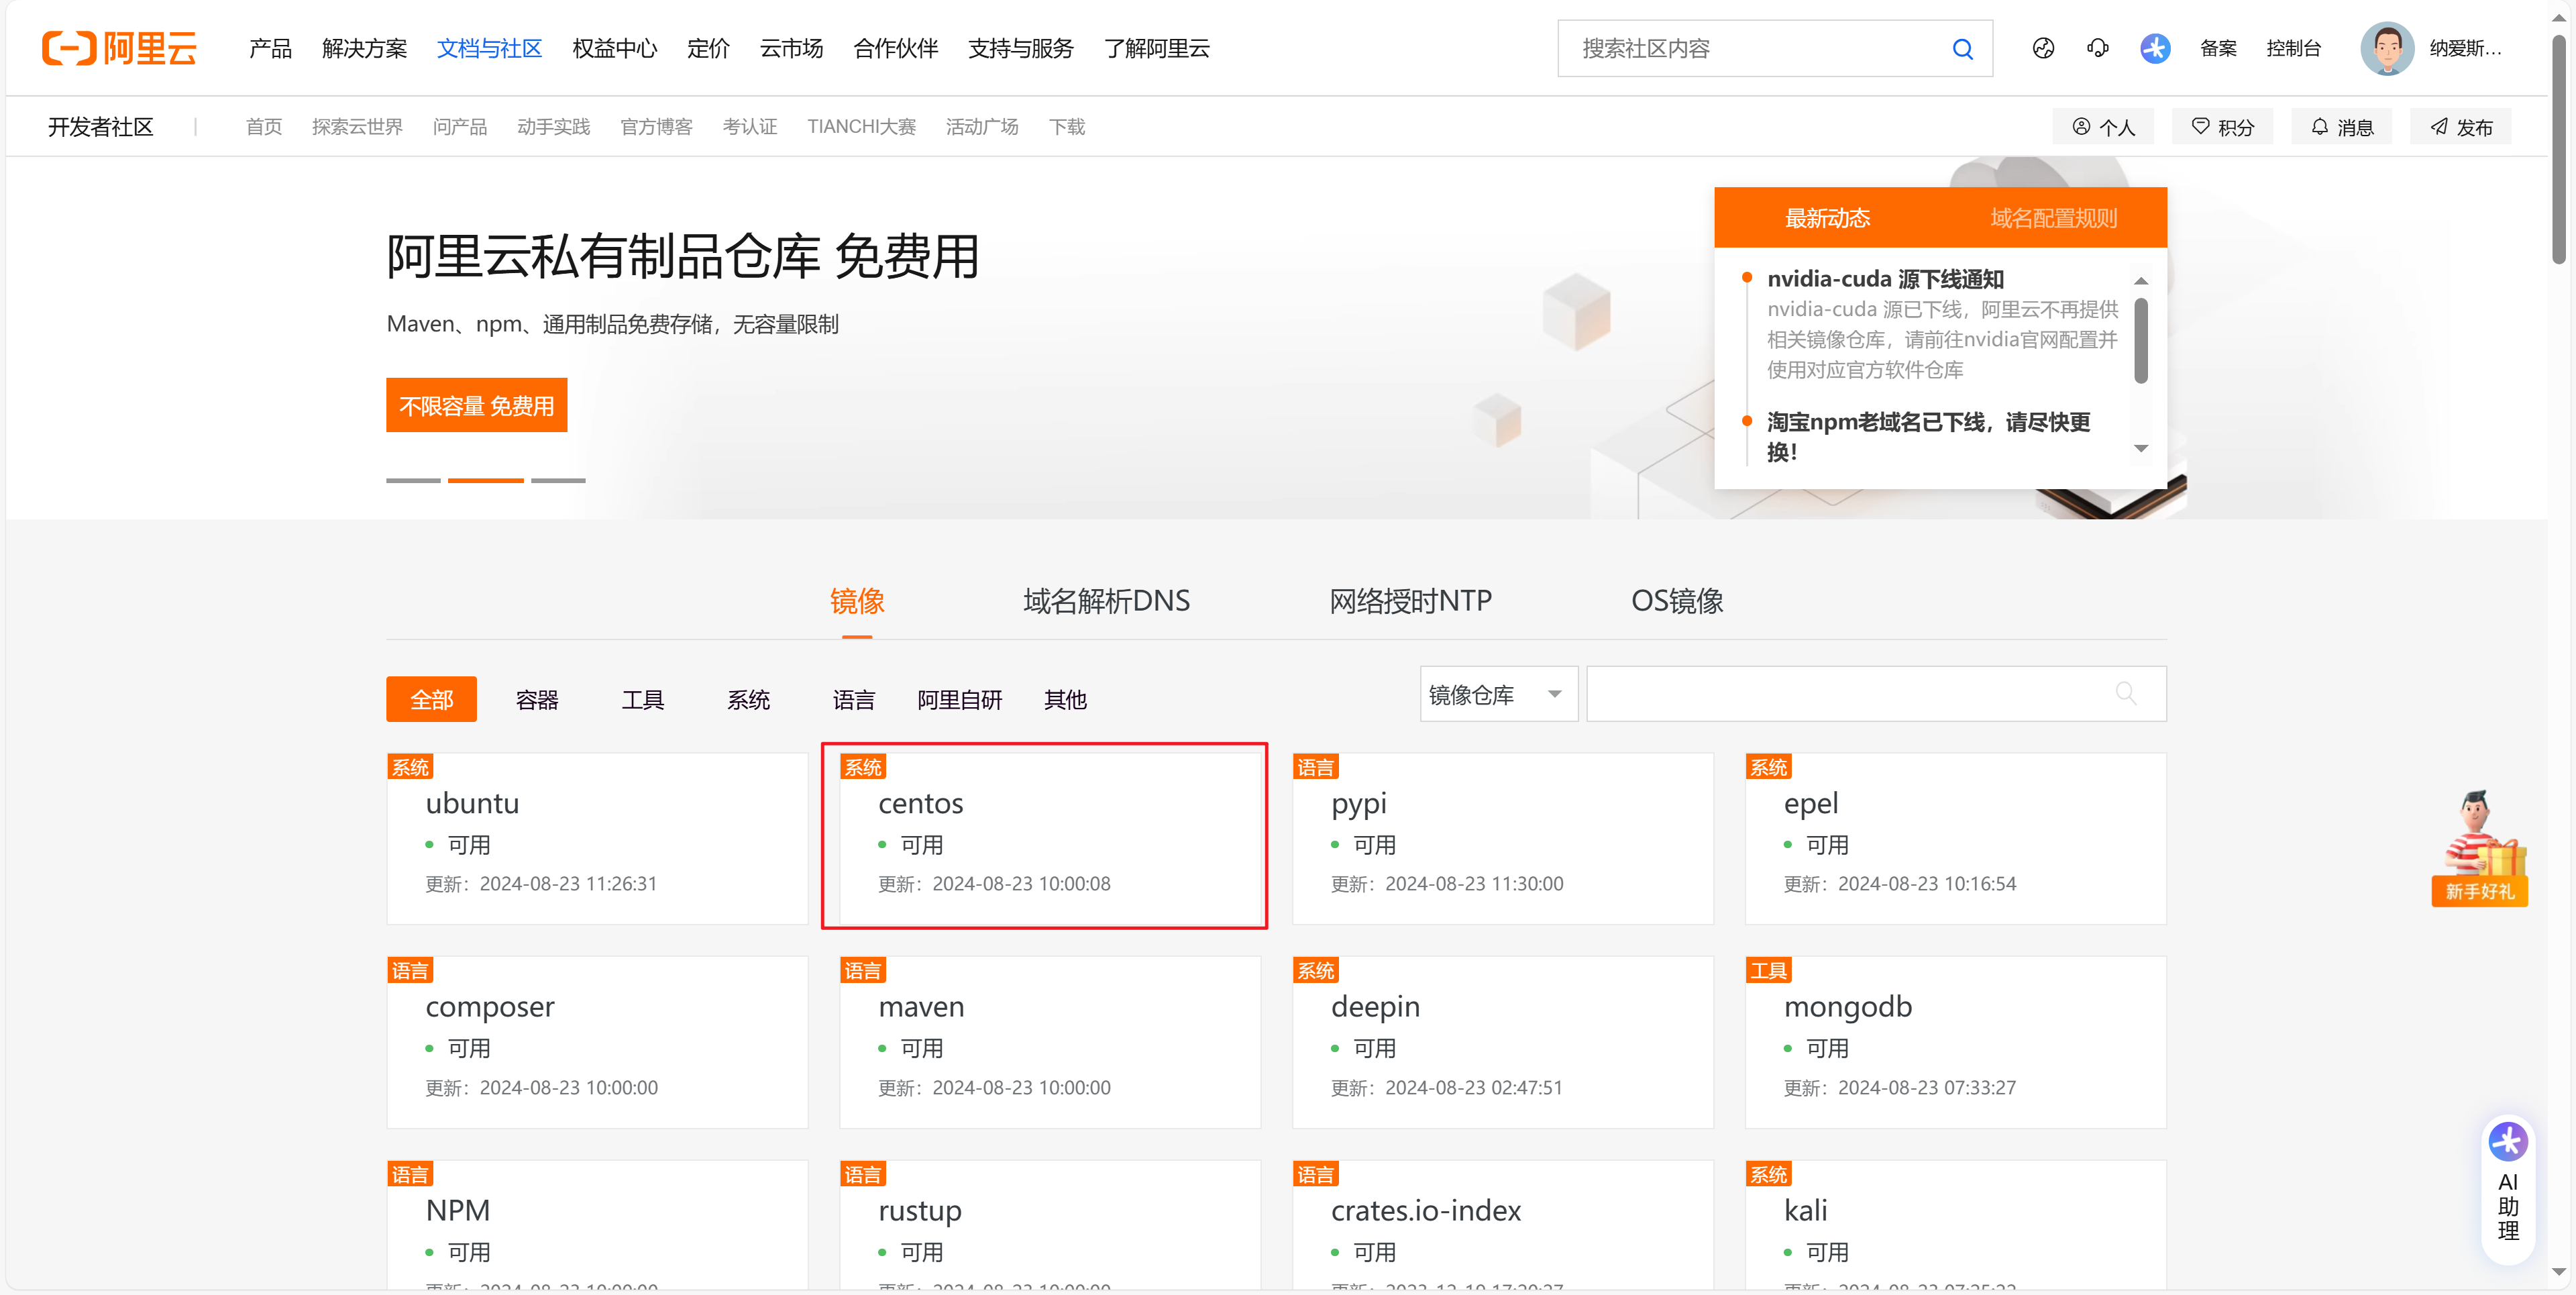Viewport: 2576px width, 1295px height.
Task: Switch to 域名解析DNS tab
Action: click(x=1106, y=601)
